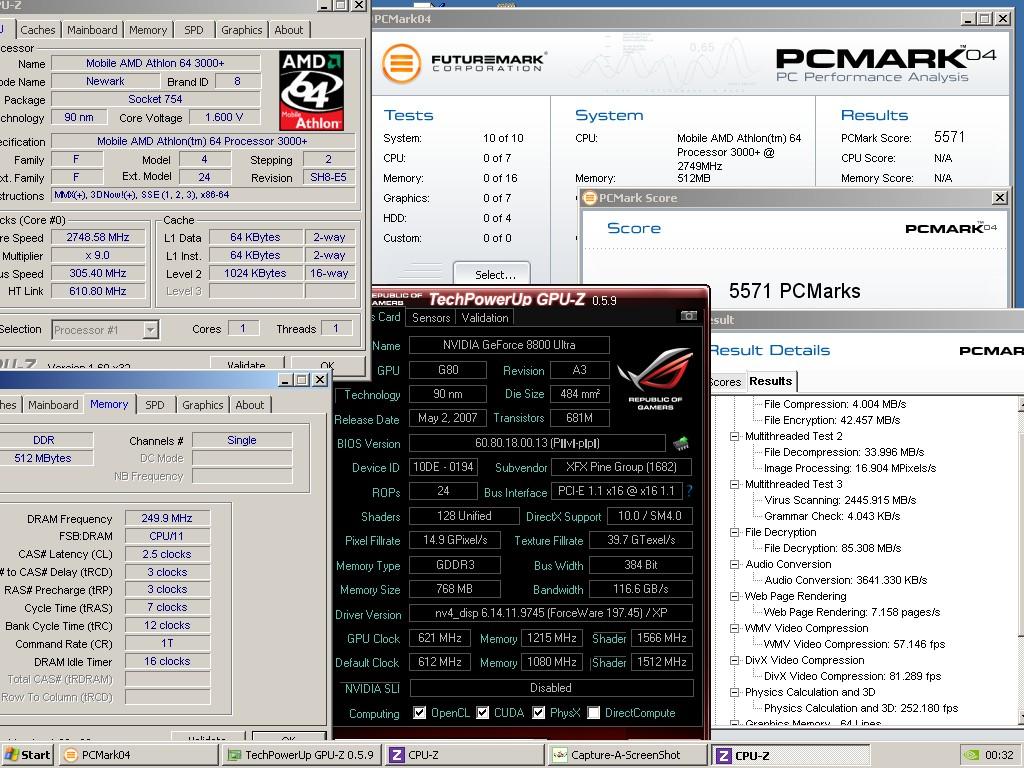This screenshot has height=768, width=1024.
Task: Click the GPU Clock 621 MHz field
Action: pos(440,638)
